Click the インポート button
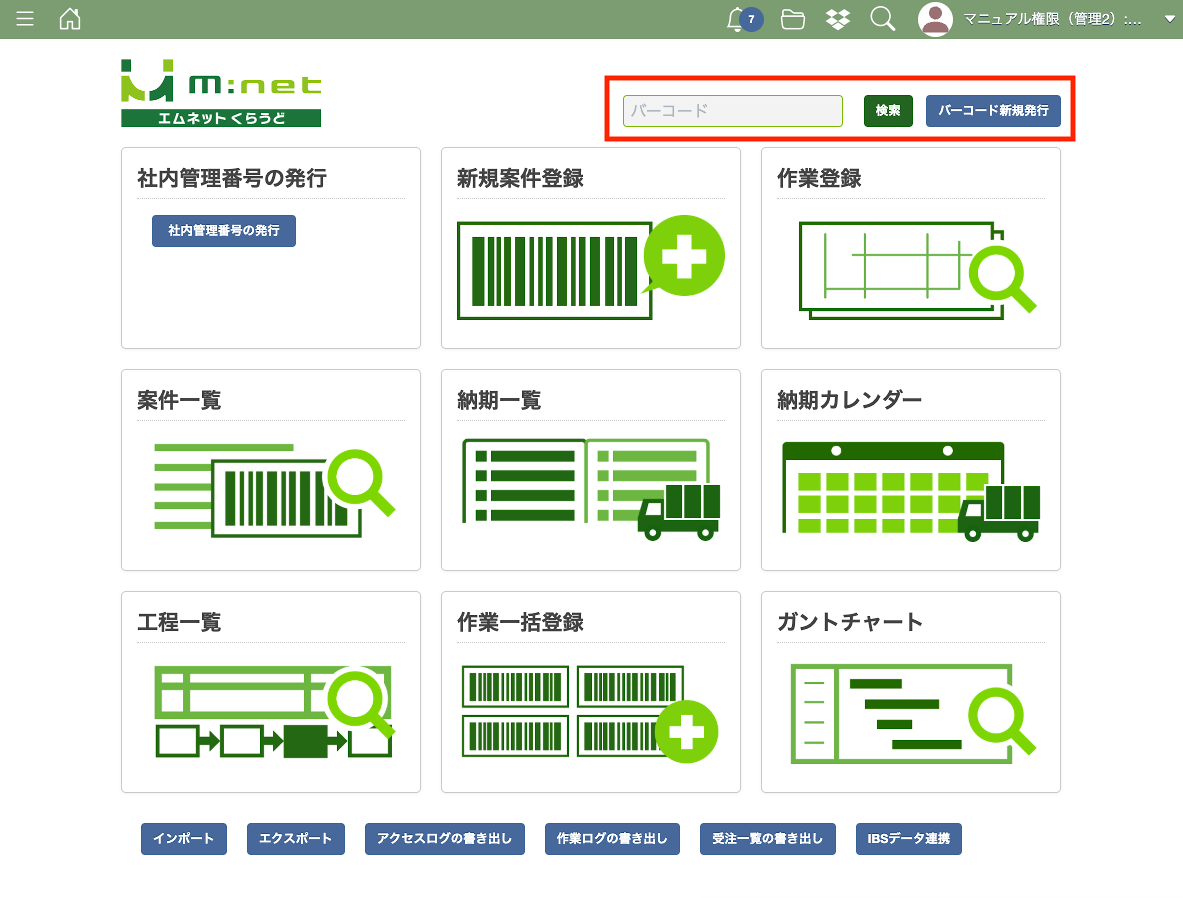The height and width of the screenshot is (898, 1183). point(184,839)
